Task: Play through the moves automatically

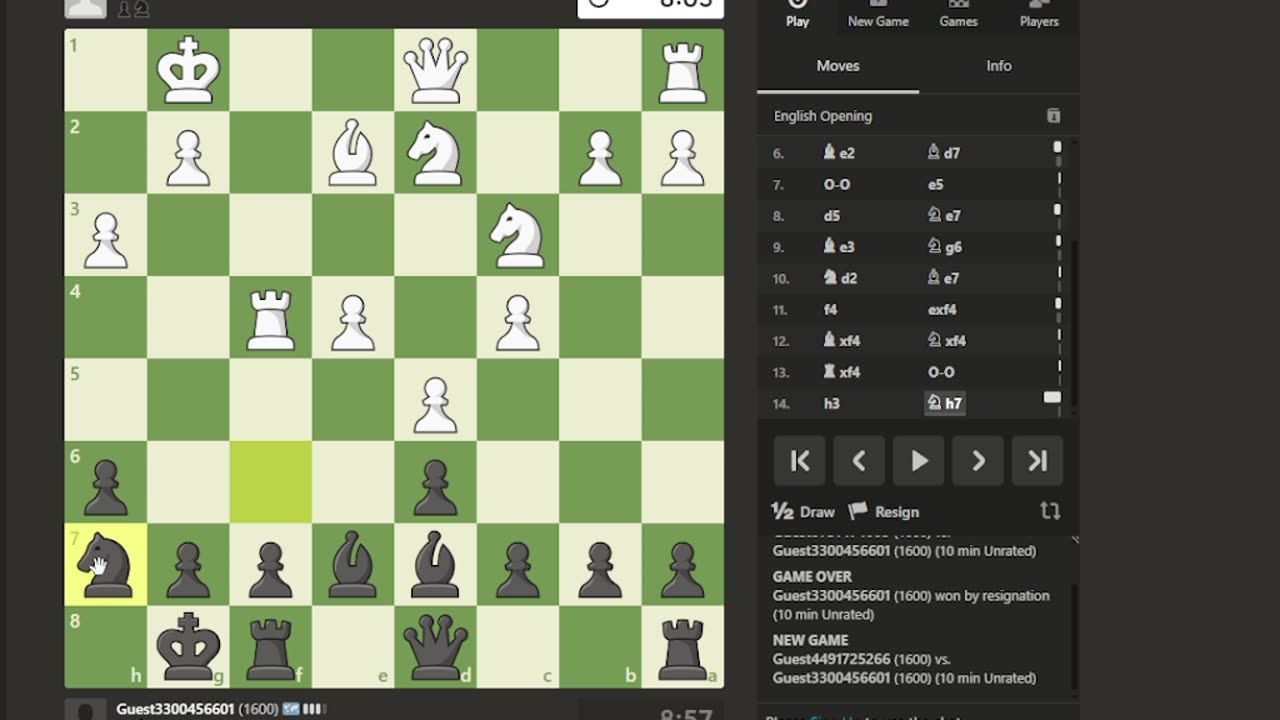Action: (x=919, y=460)
